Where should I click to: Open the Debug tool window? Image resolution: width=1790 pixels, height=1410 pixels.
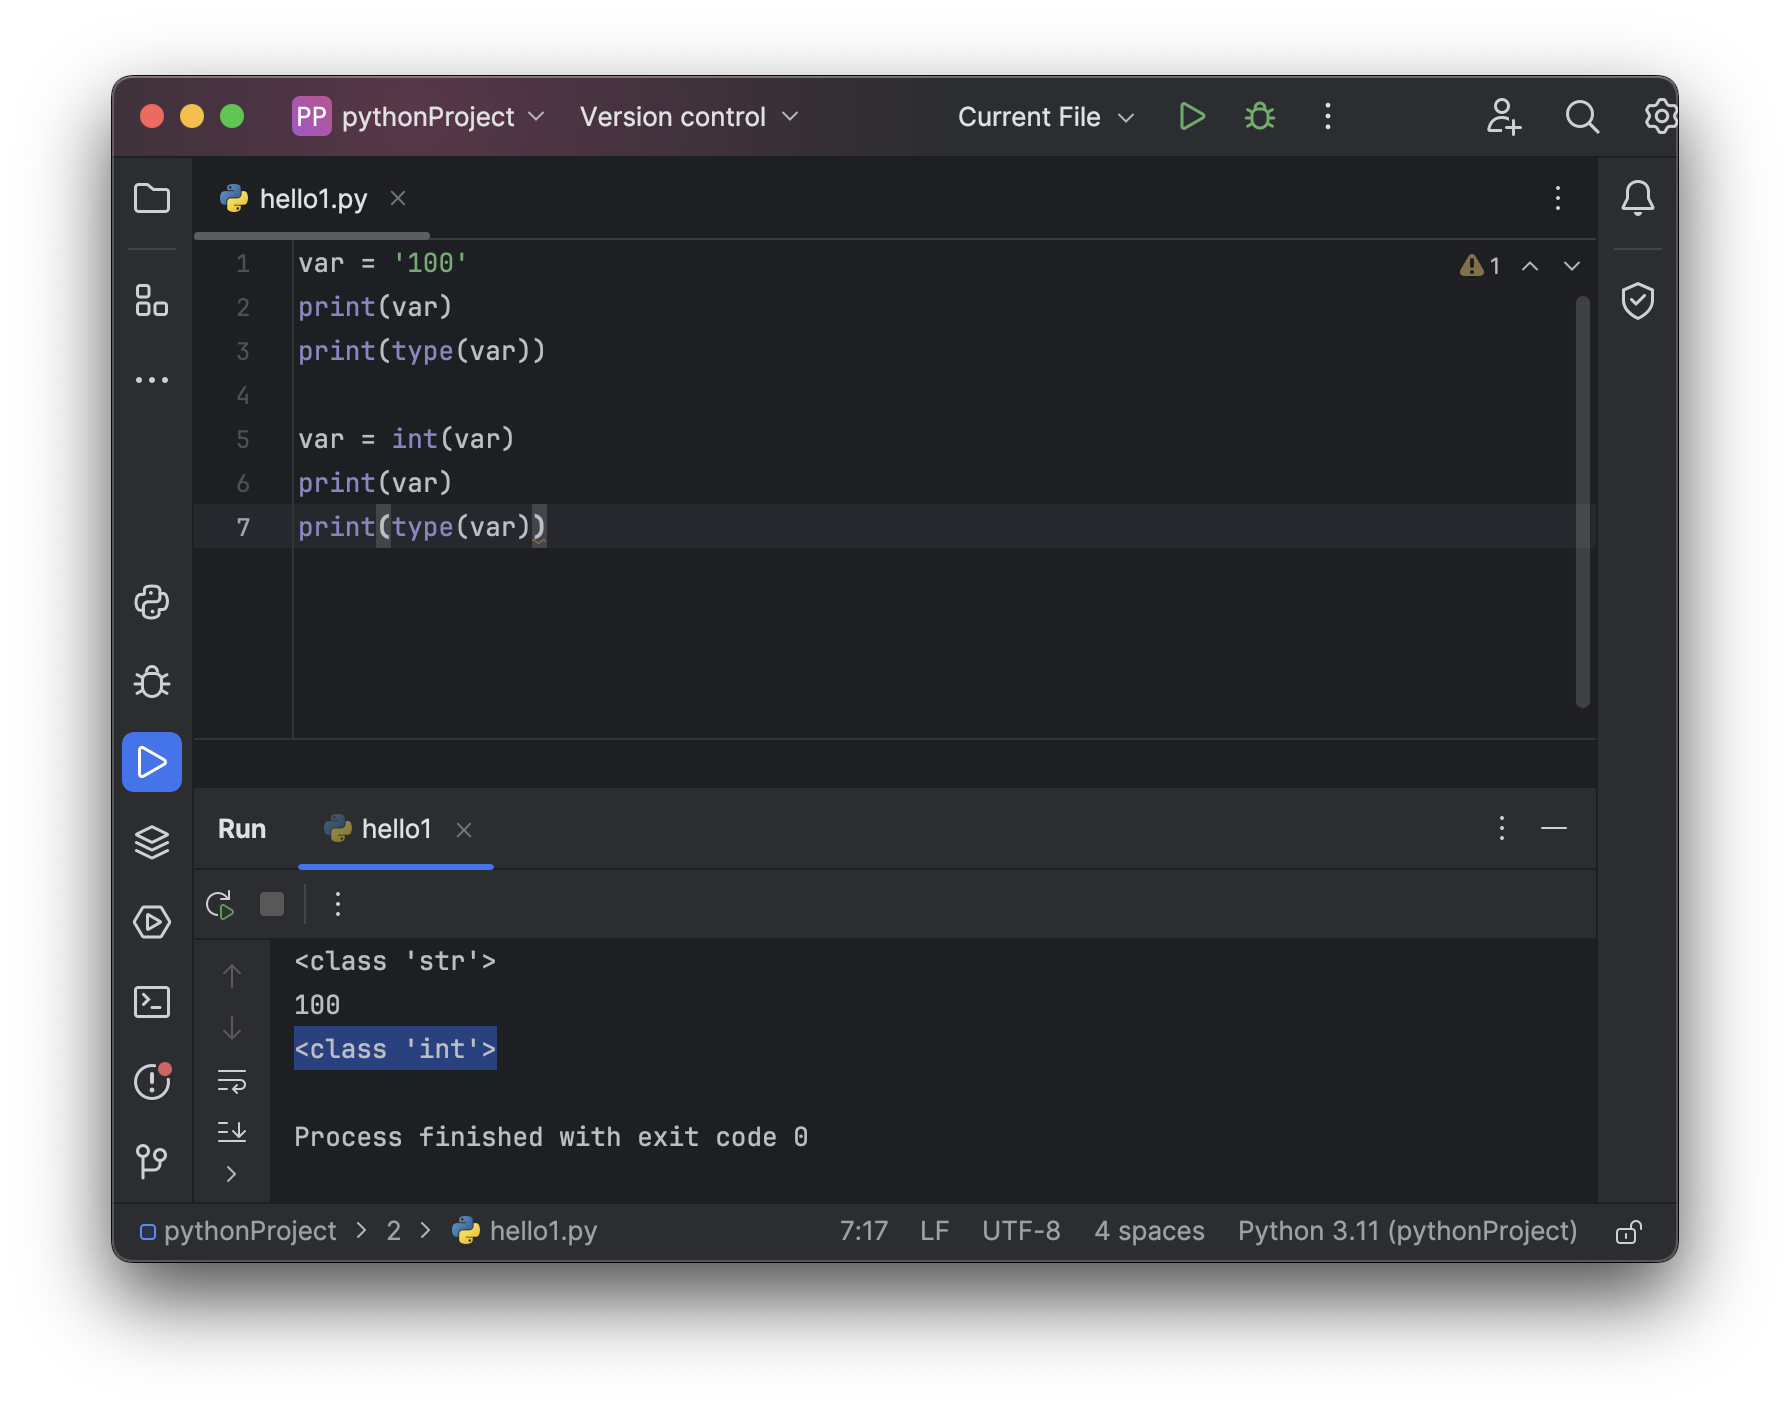click(152, 682)
